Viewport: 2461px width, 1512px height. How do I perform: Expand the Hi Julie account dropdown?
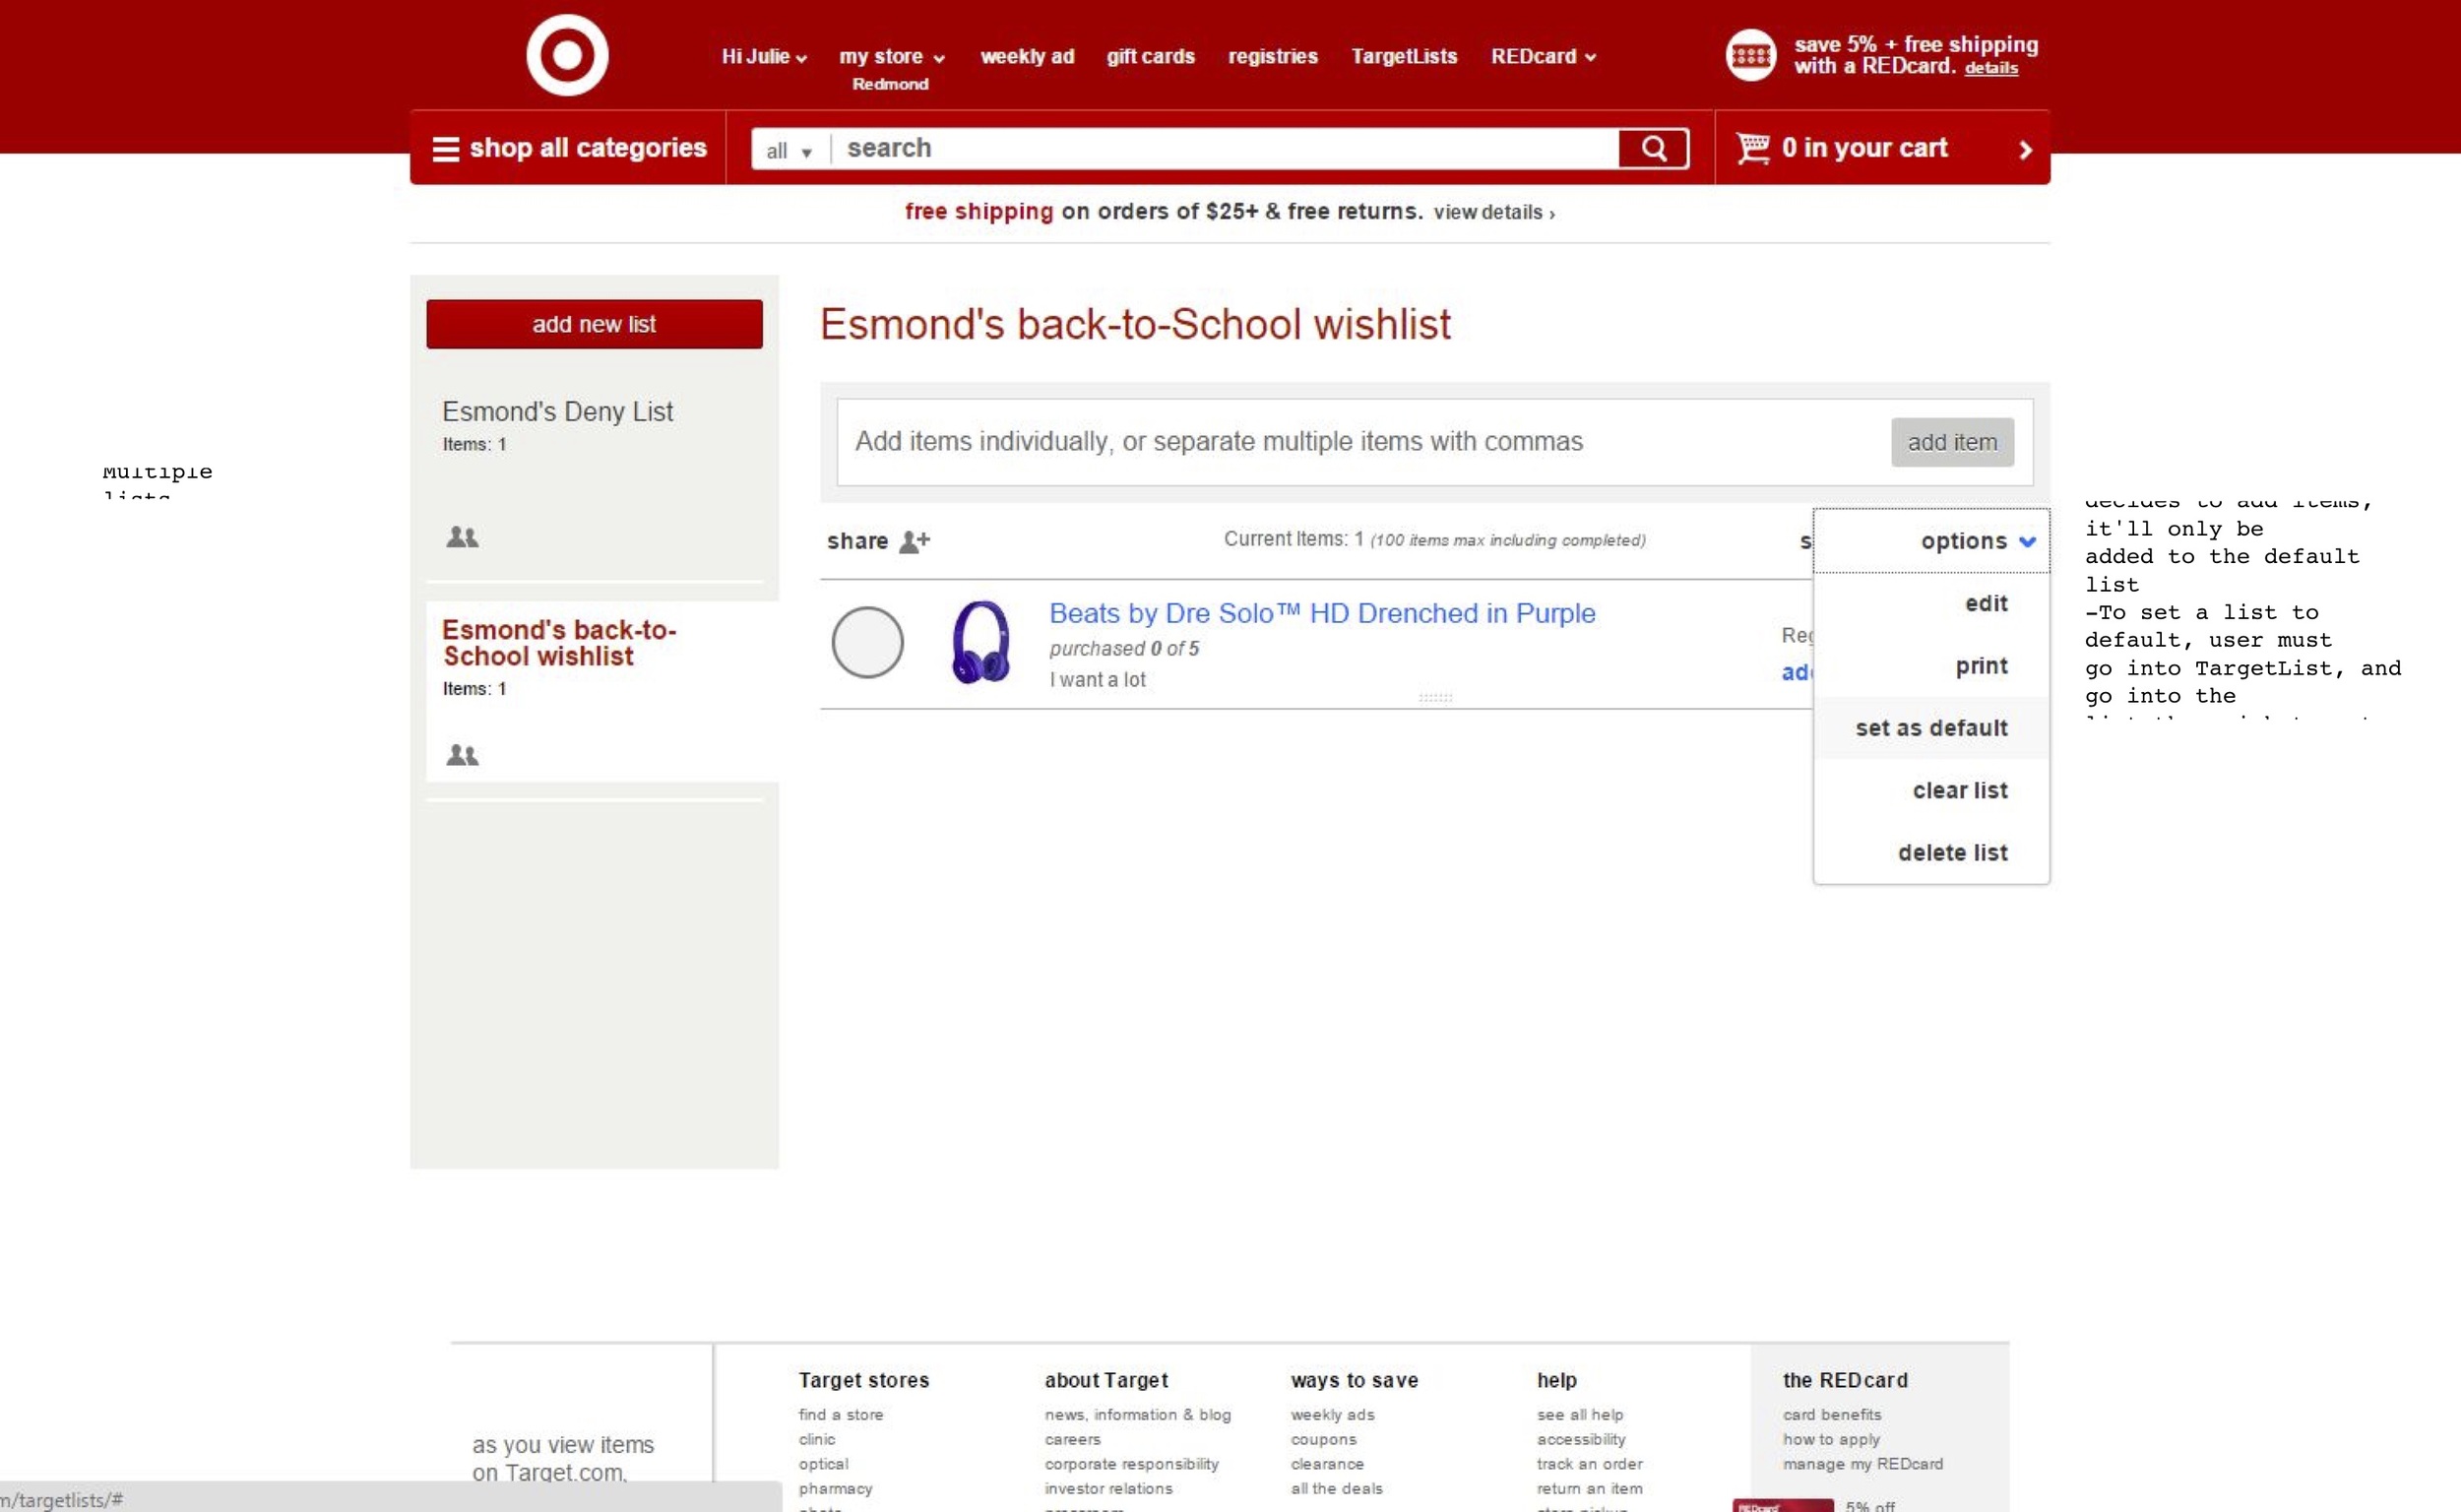(x=764, y=57)
